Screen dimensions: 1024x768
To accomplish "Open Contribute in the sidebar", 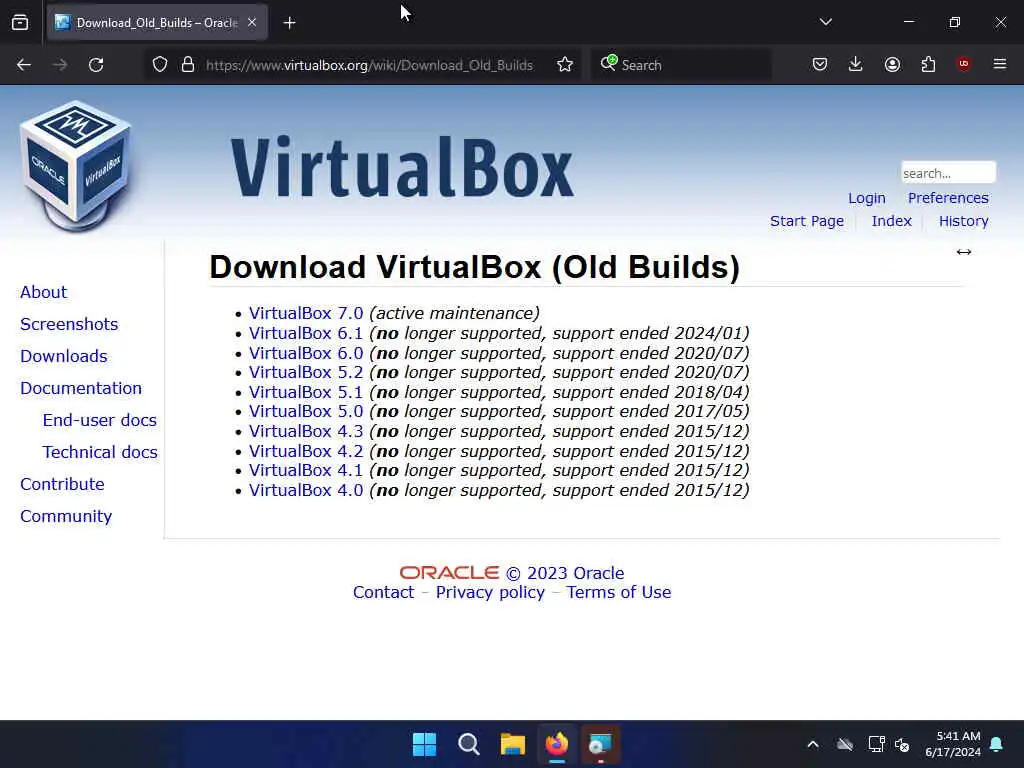I will tap(62, 484).
